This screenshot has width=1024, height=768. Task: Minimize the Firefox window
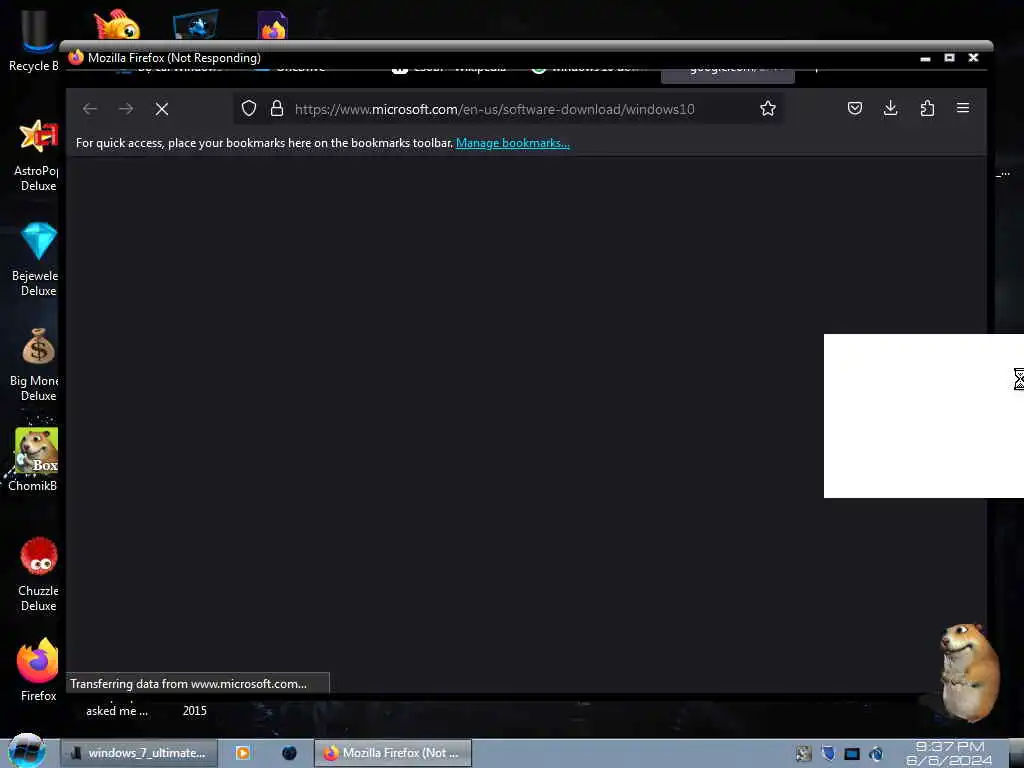tap(925, 58)
